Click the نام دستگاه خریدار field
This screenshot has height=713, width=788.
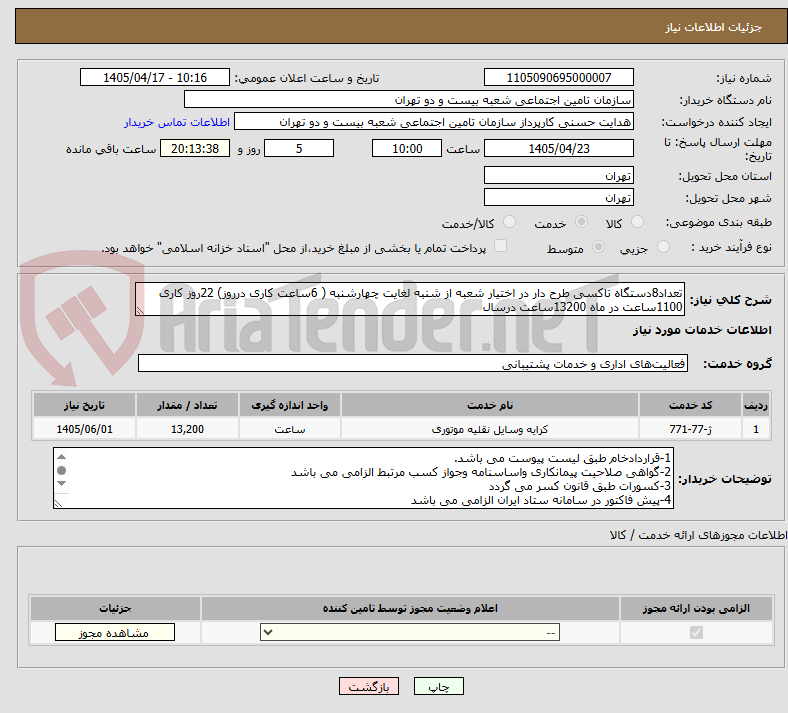(409, 99)
